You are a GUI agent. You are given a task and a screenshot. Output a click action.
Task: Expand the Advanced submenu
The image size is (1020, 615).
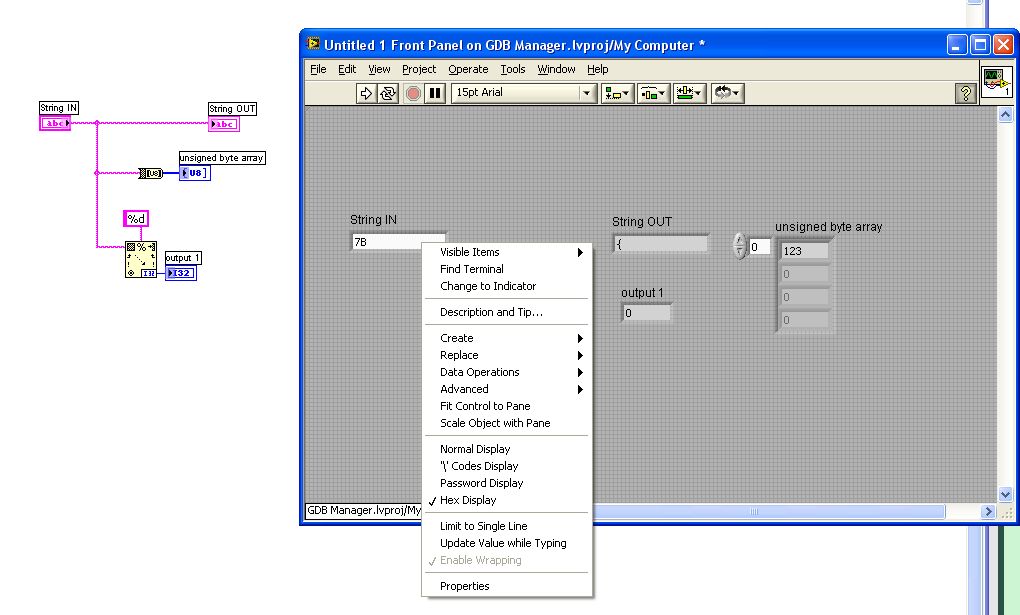click(x=507, y=389)
